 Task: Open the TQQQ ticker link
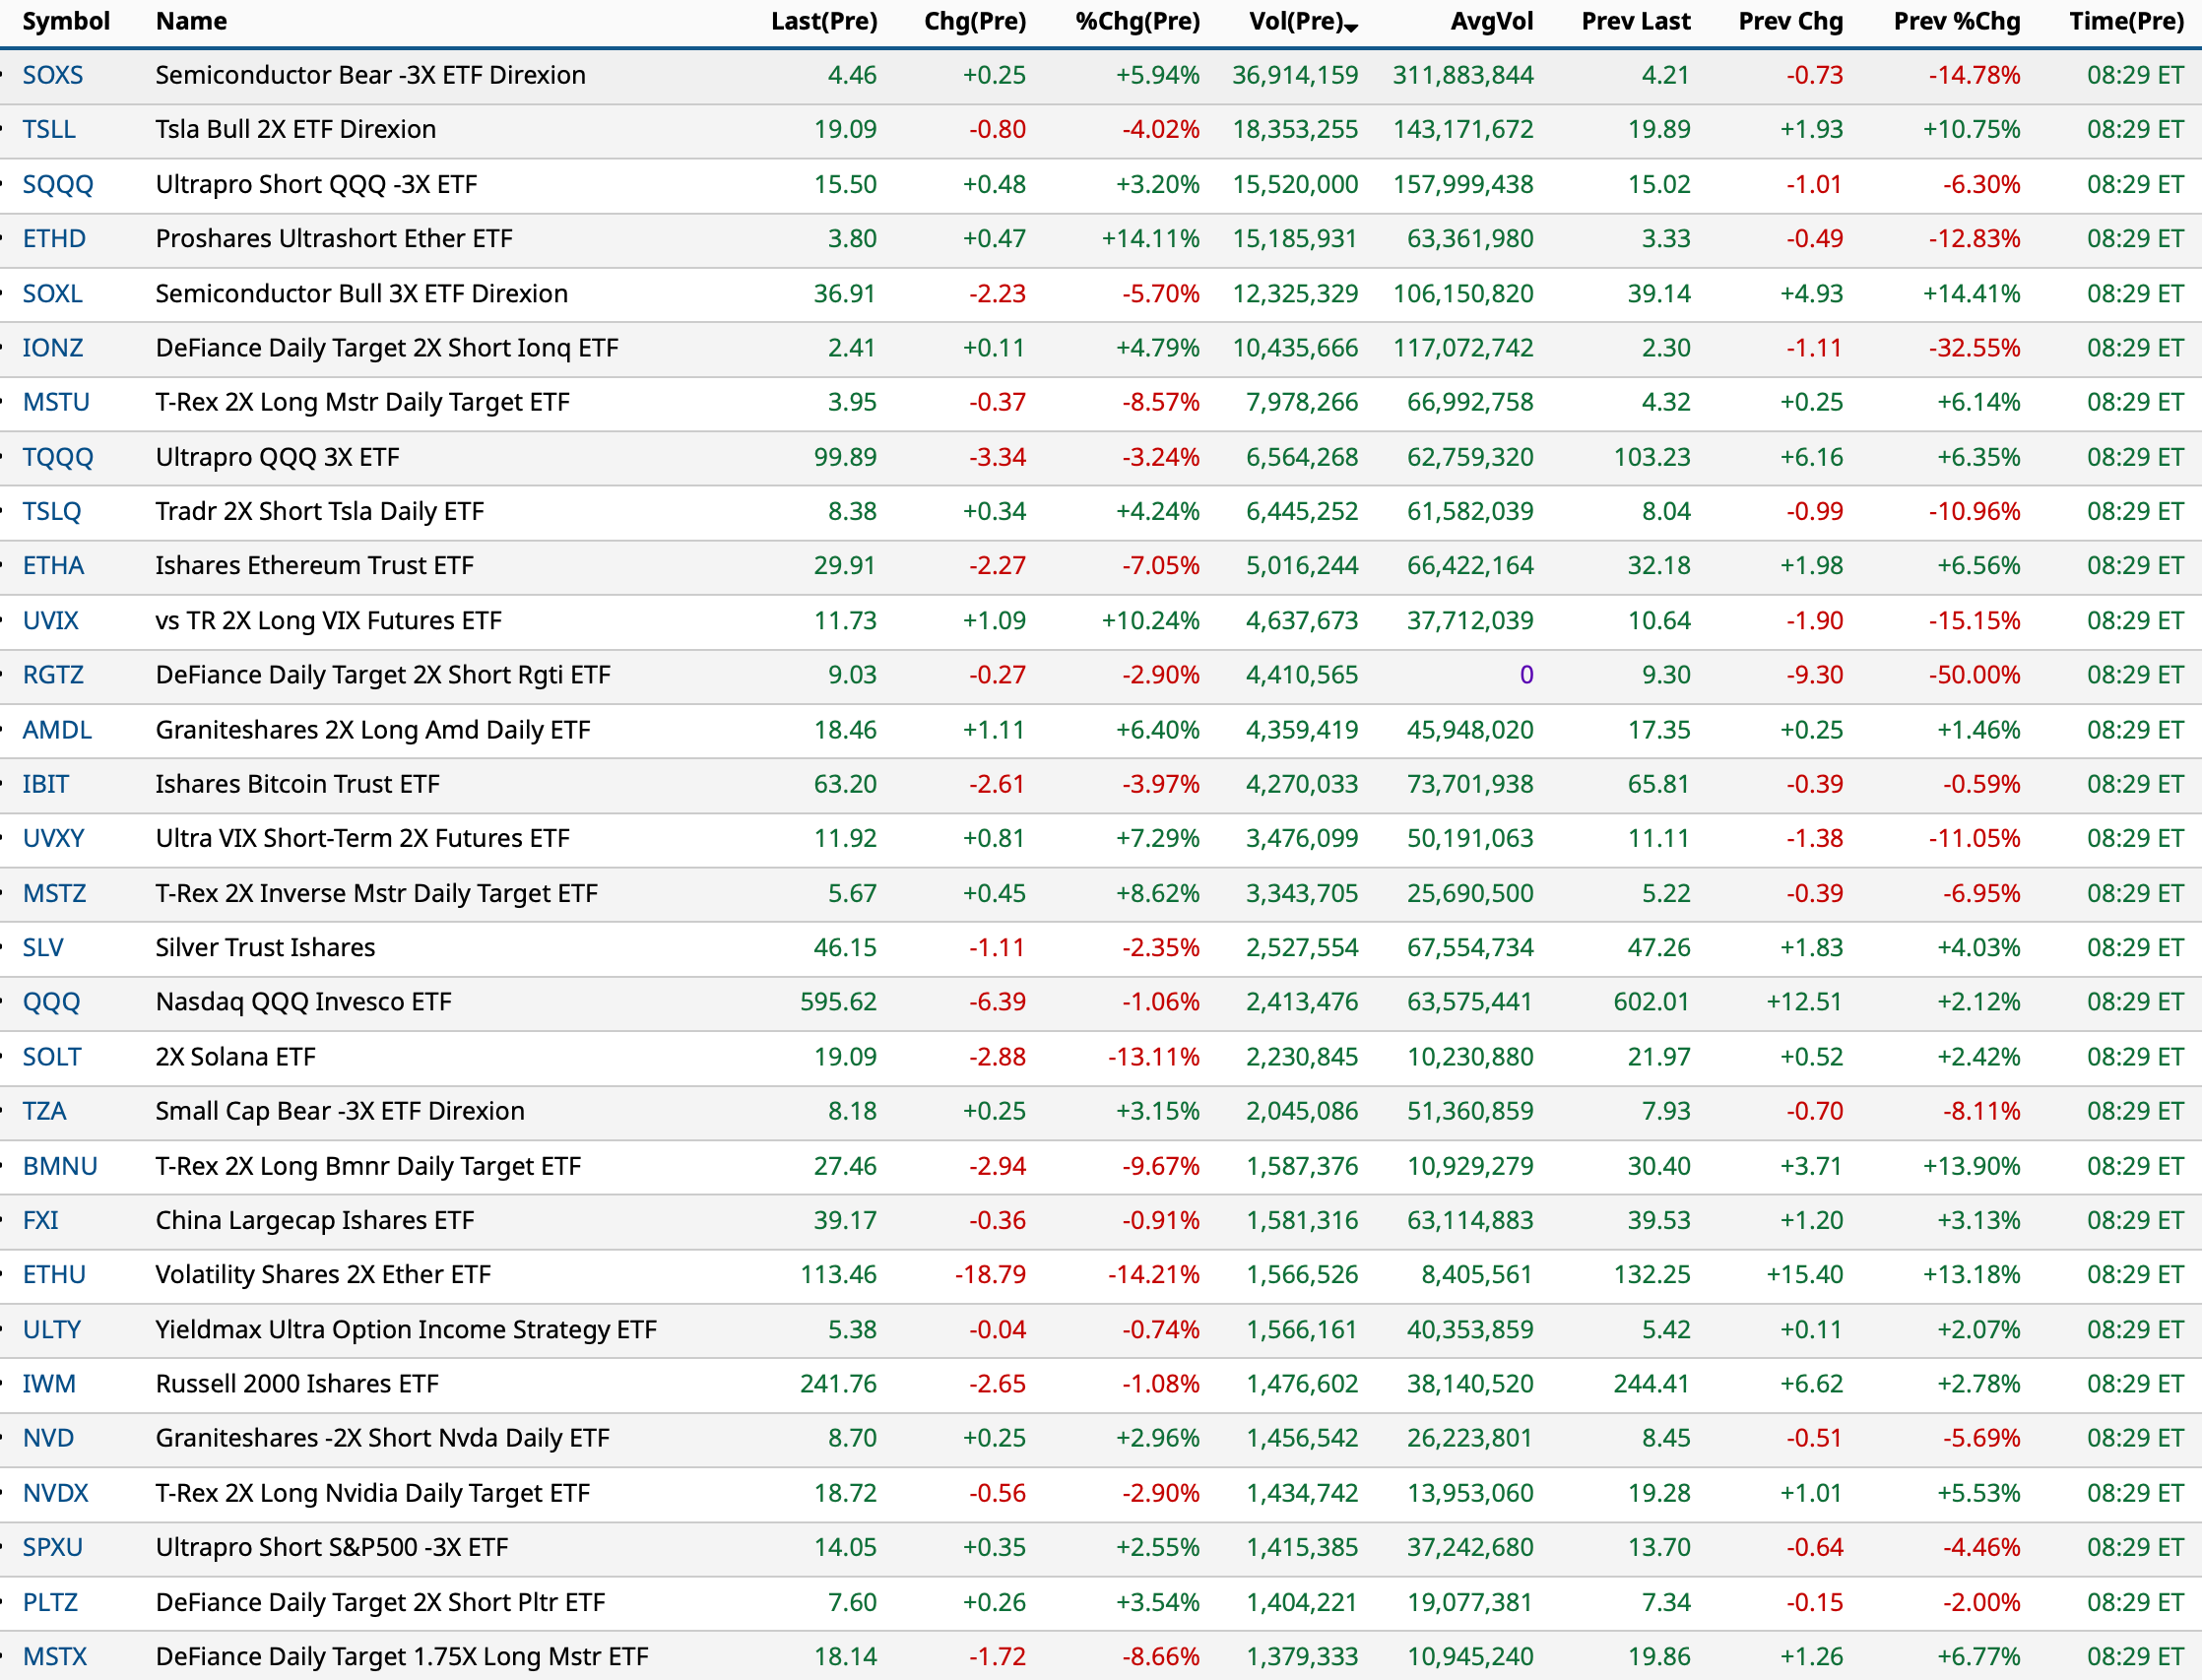pos(58,457)
